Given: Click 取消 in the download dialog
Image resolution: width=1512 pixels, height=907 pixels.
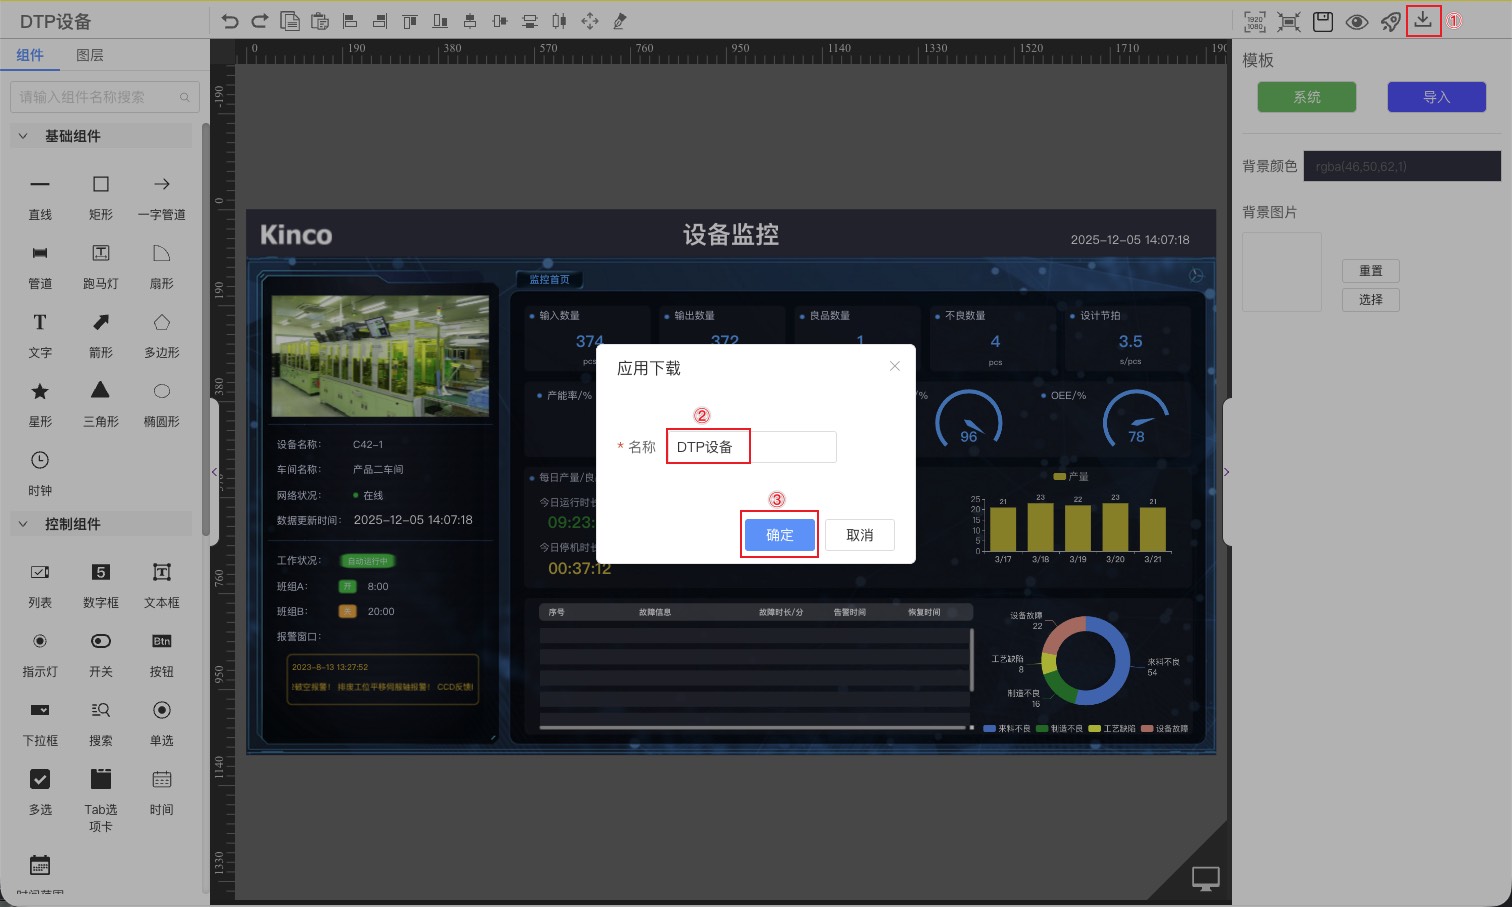Looking at the screenshot, I should point(859,535).
